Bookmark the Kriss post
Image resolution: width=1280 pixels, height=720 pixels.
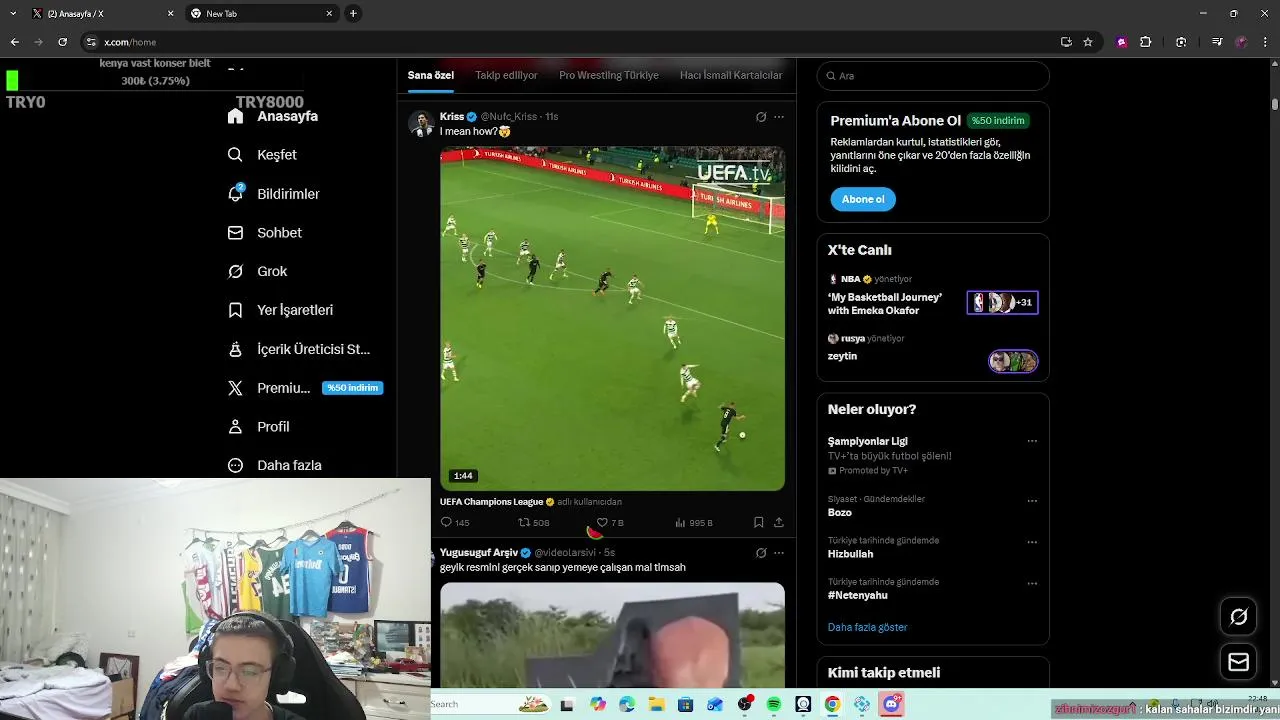click(758, 522)
